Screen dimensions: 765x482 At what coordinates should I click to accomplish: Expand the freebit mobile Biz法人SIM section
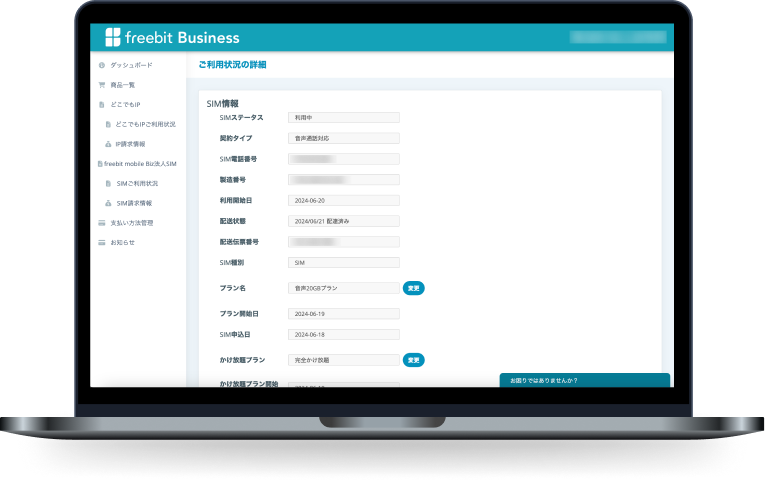138,163
